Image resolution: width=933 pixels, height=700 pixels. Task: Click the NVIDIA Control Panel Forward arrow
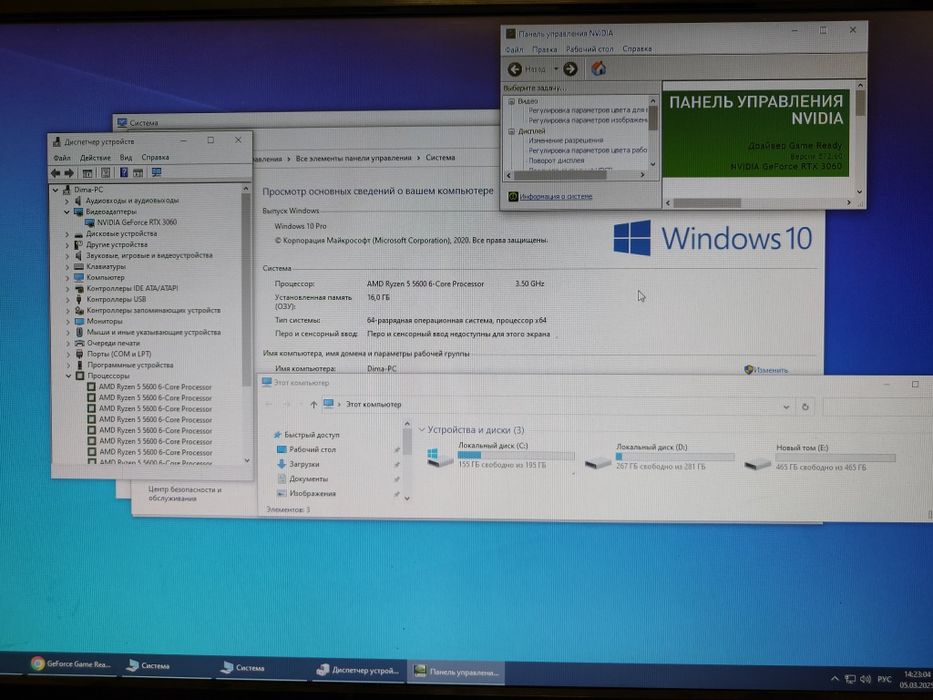[x=570, y=69]
